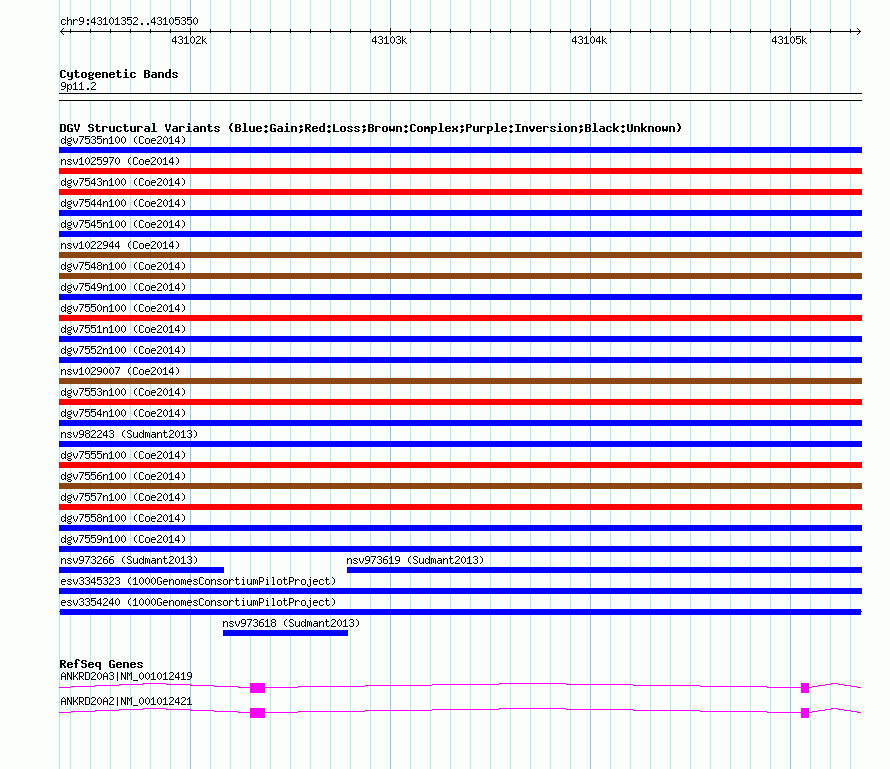Image resolution: width=890 pixels, height=769 pixels.
Task: Click the left exon box of ANKRD20A3
Action: click(x=257, y=688)
